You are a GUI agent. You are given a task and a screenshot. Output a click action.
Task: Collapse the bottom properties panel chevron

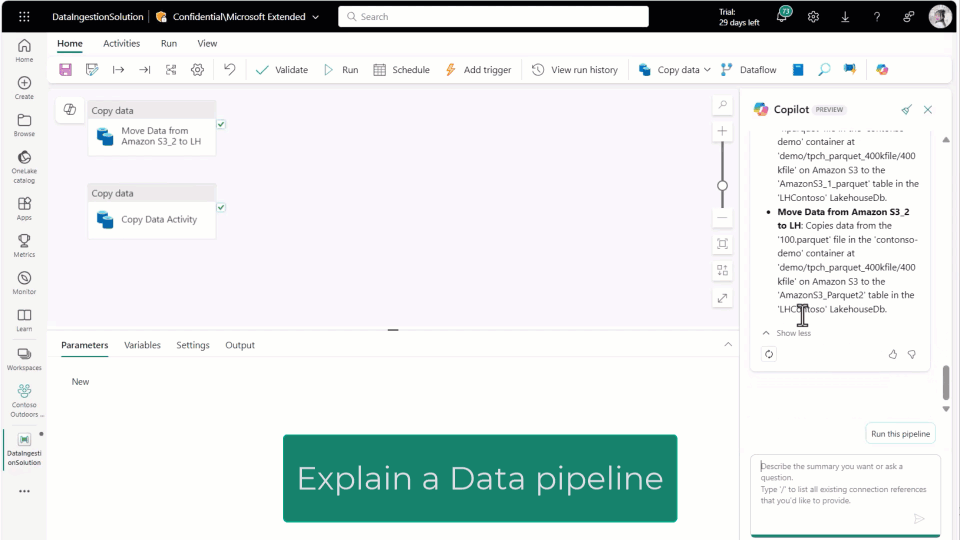[728, 344]
